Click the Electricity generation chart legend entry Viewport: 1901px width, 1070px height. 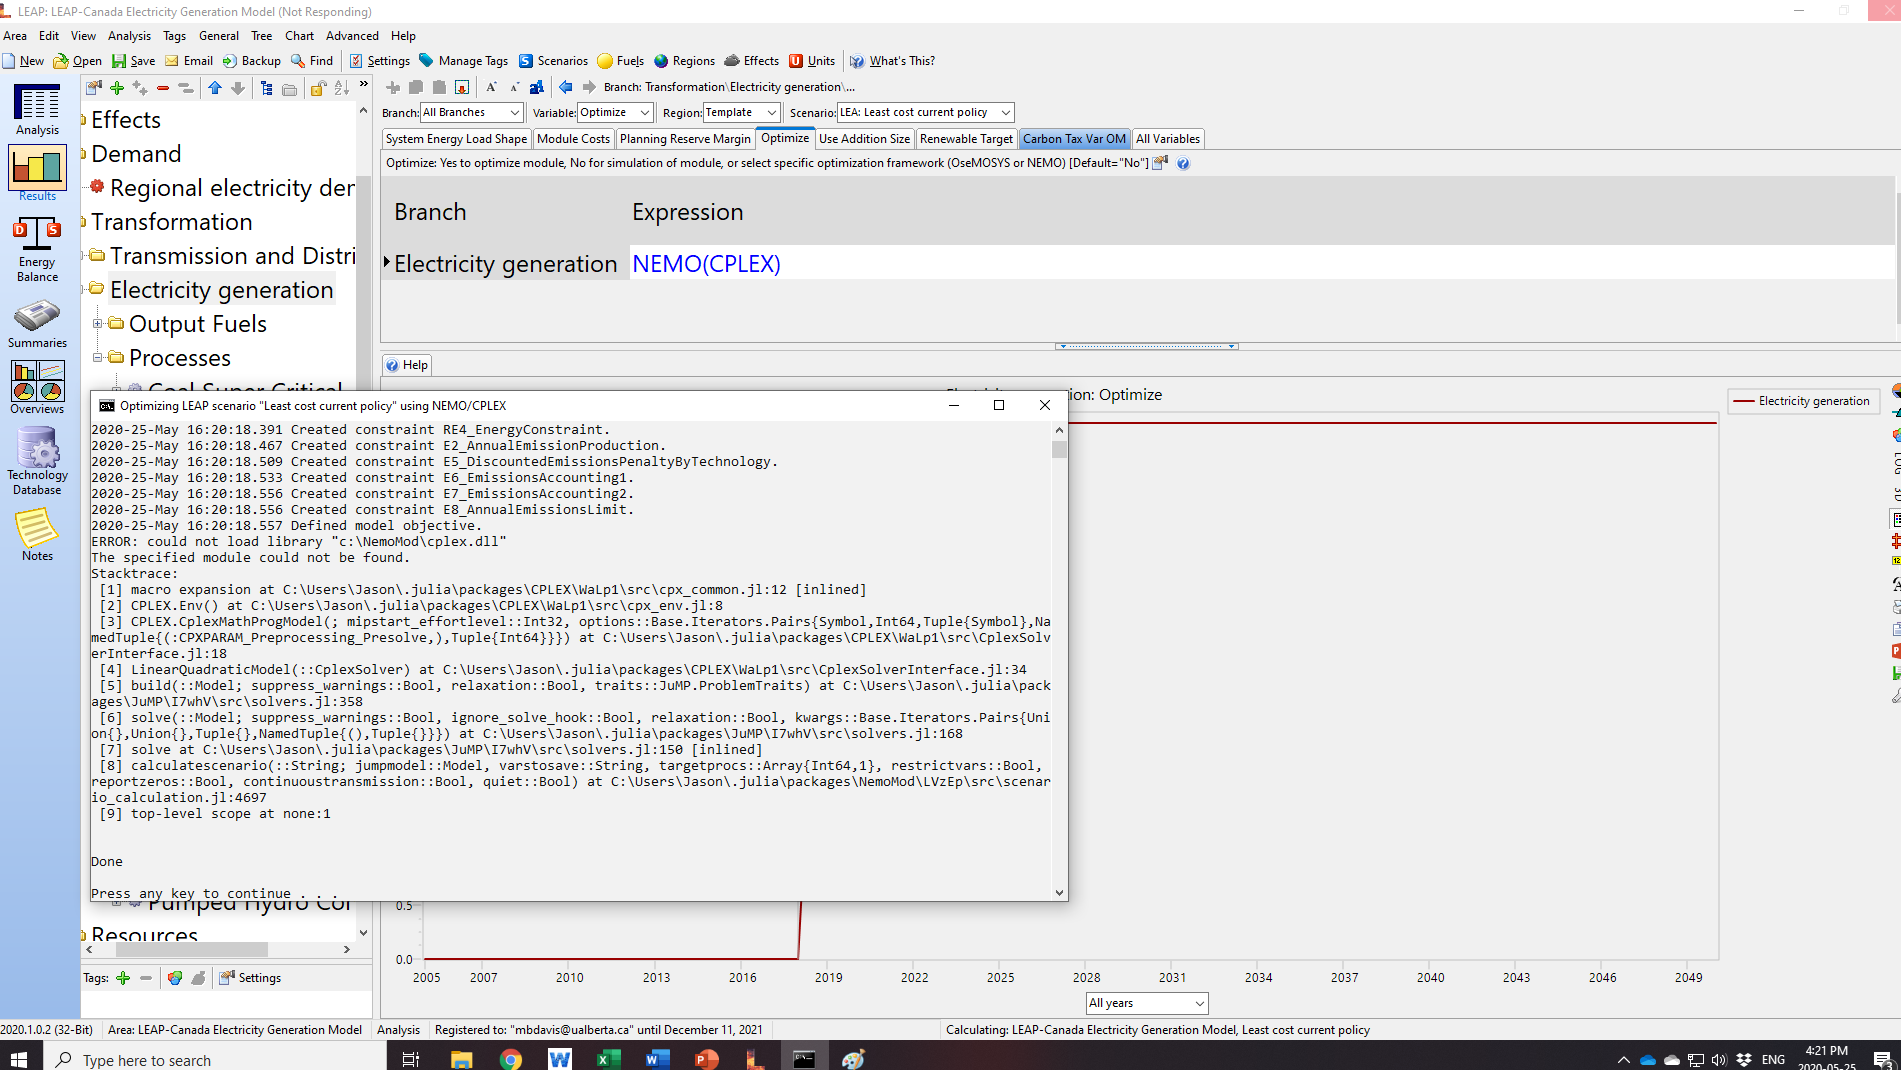1803,401
